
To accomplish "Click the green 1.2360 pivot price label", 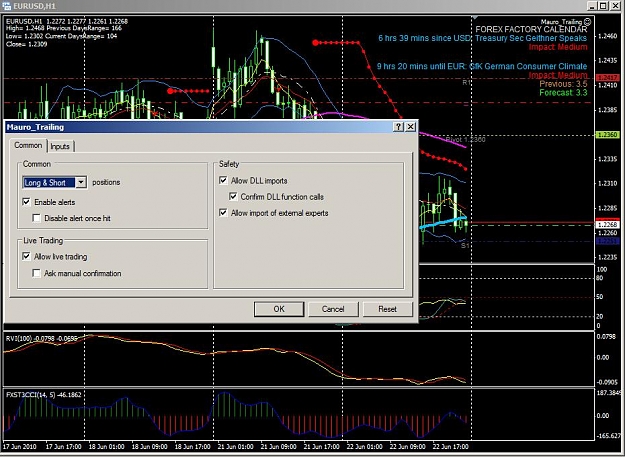I will [x=607, y=135].
